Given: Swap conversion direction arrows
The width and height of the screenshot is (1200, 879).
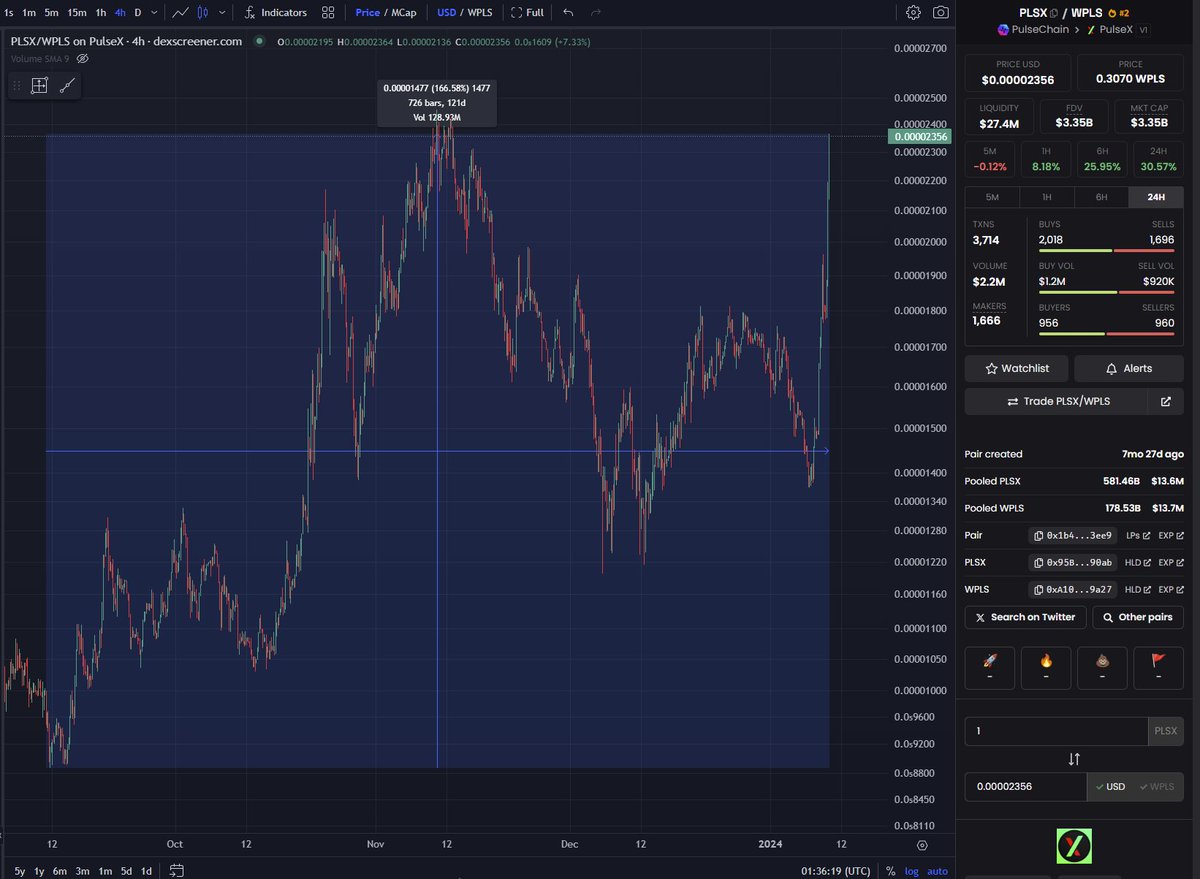Looking at the screenshot, I should point(1074,759).
